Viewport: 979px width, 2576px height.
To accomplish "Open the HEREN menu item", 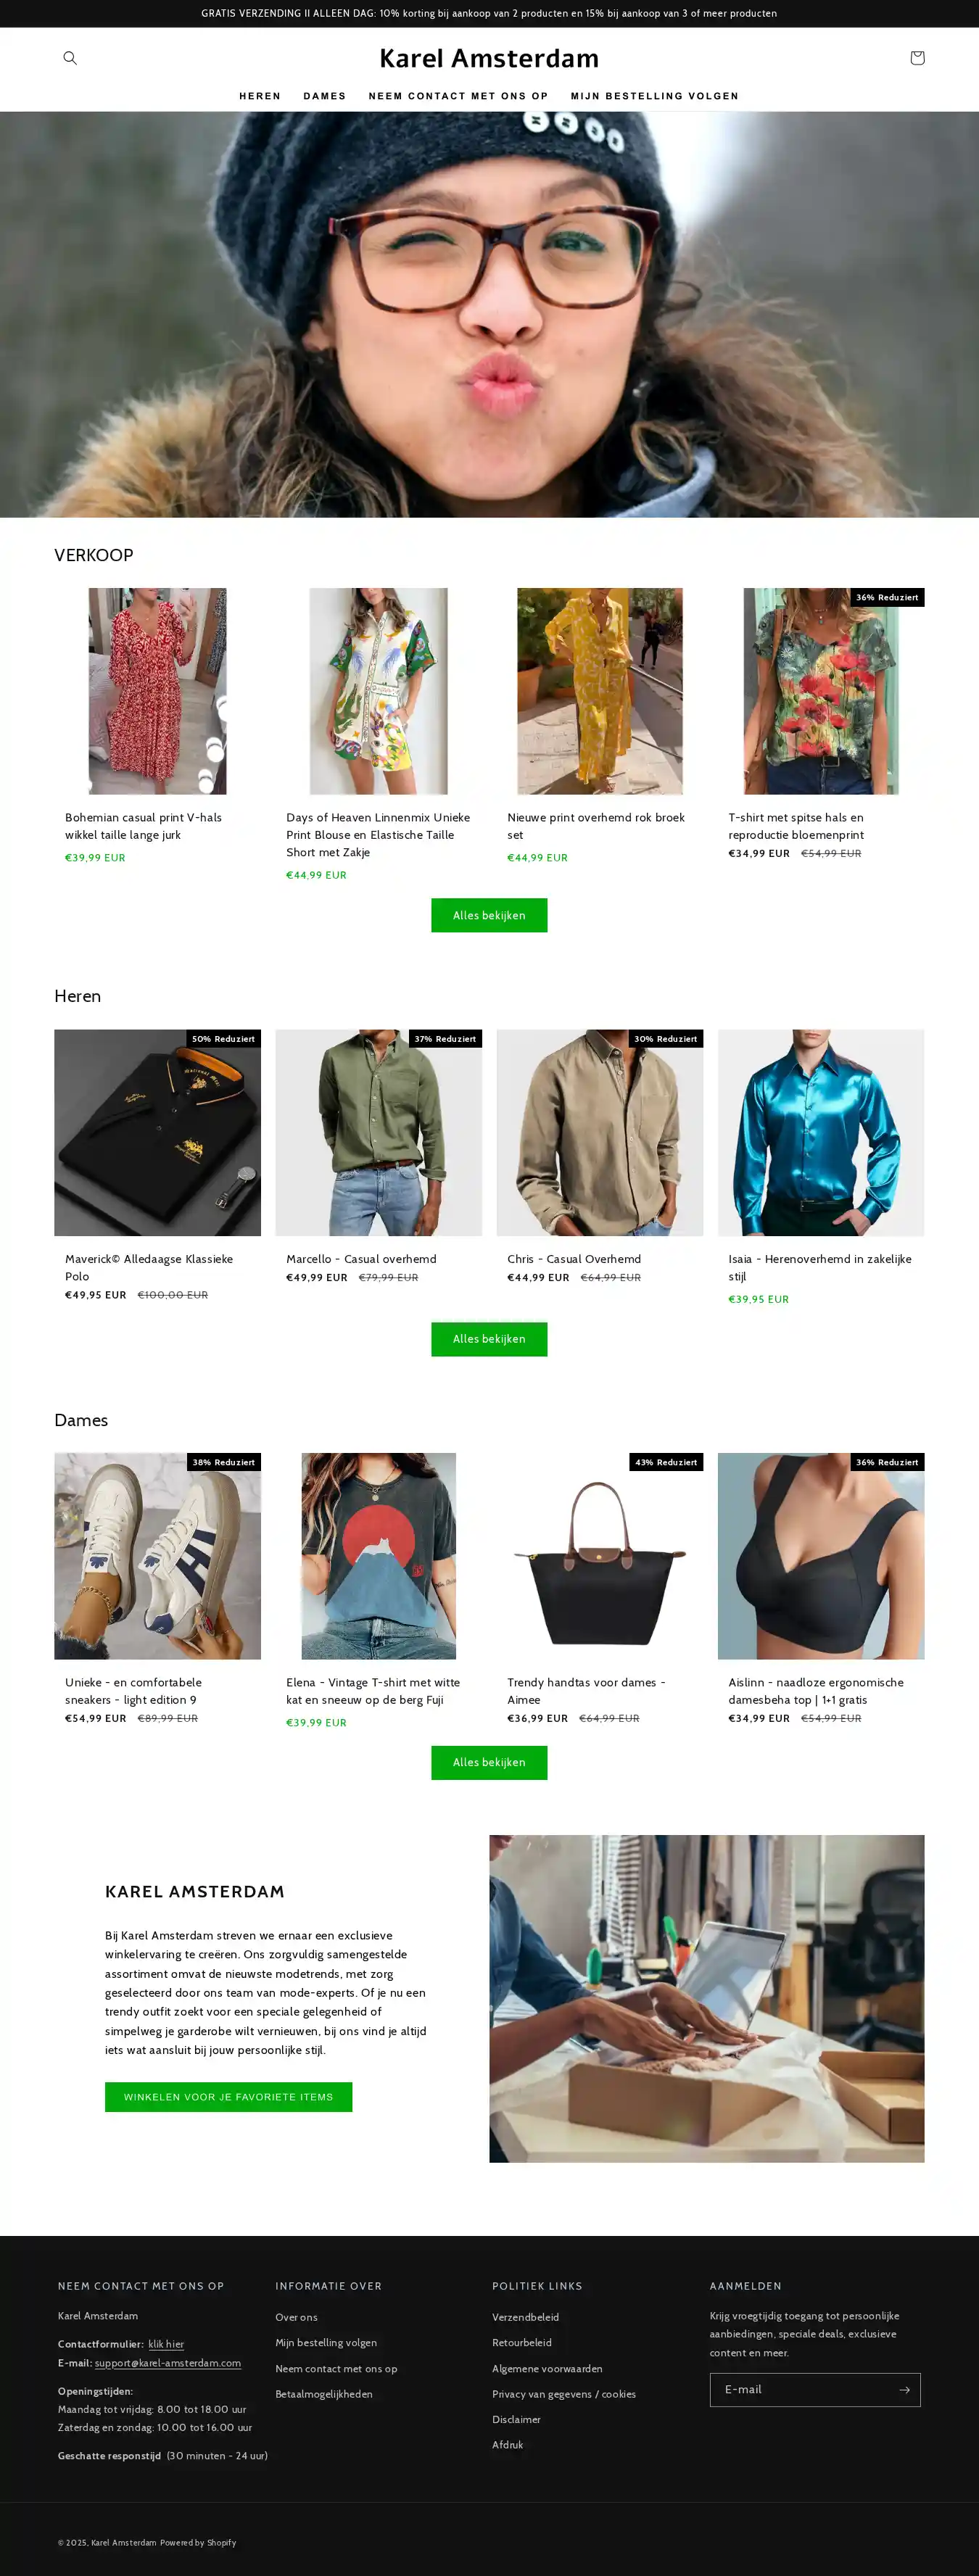I will tap(260, 96).
